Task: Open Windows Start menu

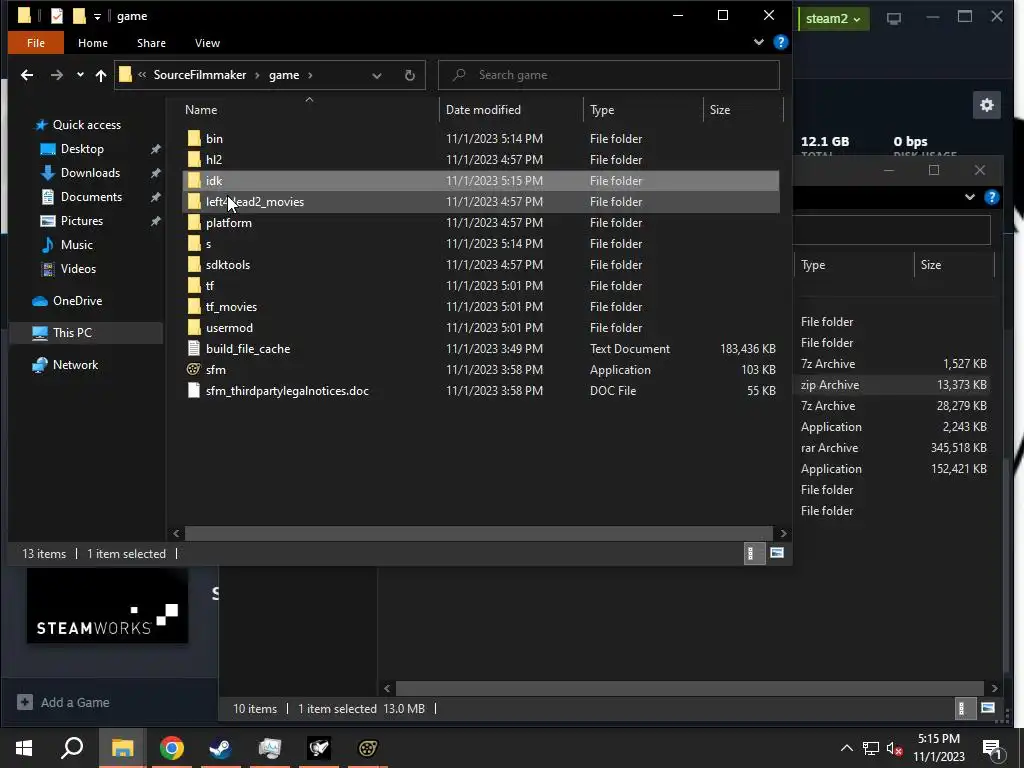Action: point(24,748)
